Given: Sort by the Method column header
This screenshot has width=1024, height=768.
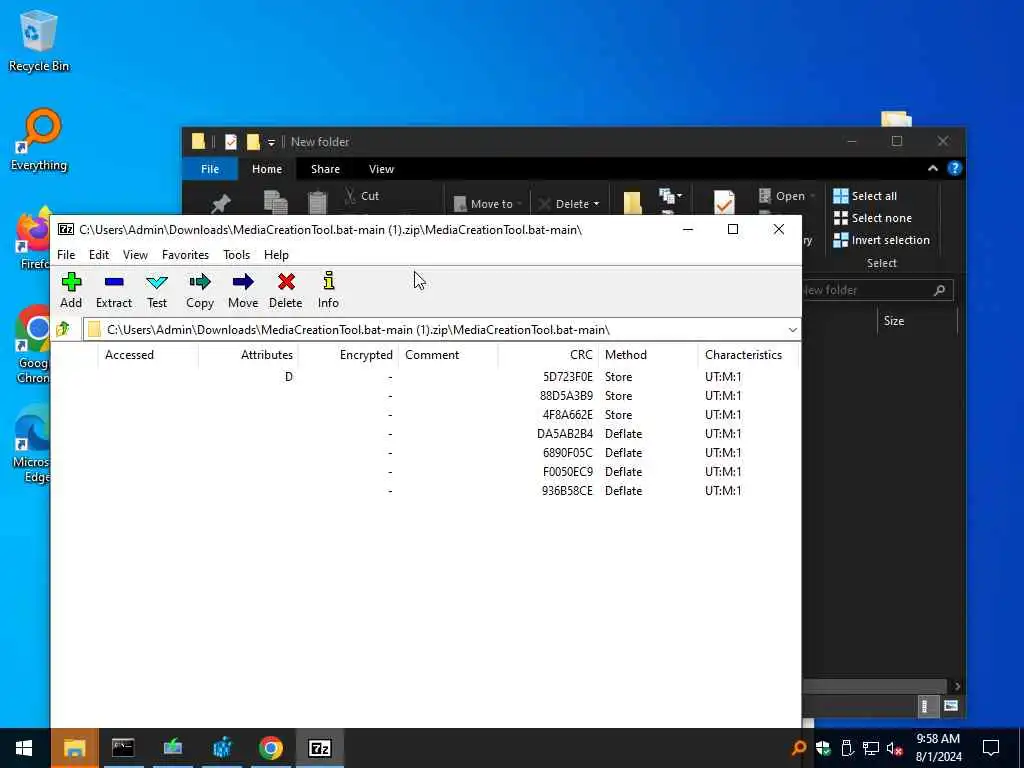Looking at the screenshot, I should (648, 355).
